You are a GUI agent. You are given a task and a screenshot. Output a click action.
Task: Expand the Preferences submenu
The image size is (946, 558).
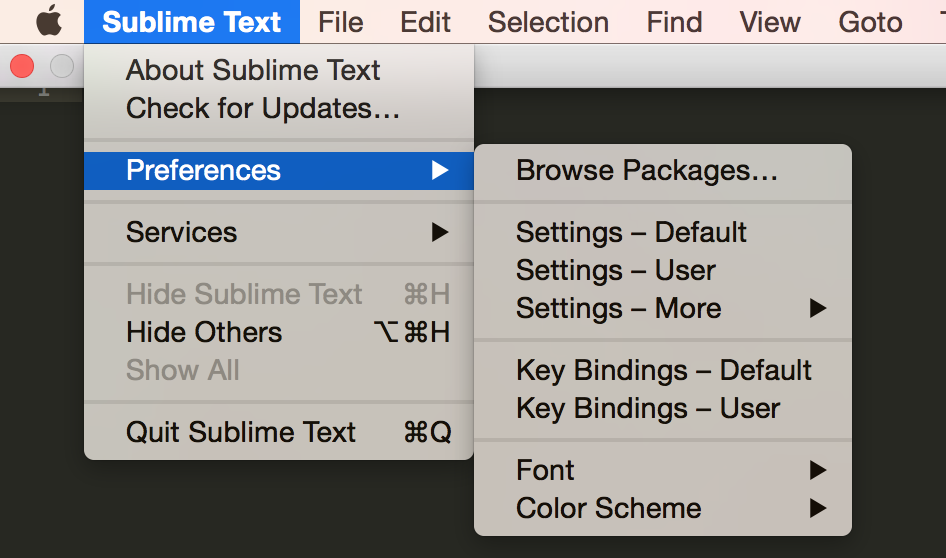click(x=279, y=171)
